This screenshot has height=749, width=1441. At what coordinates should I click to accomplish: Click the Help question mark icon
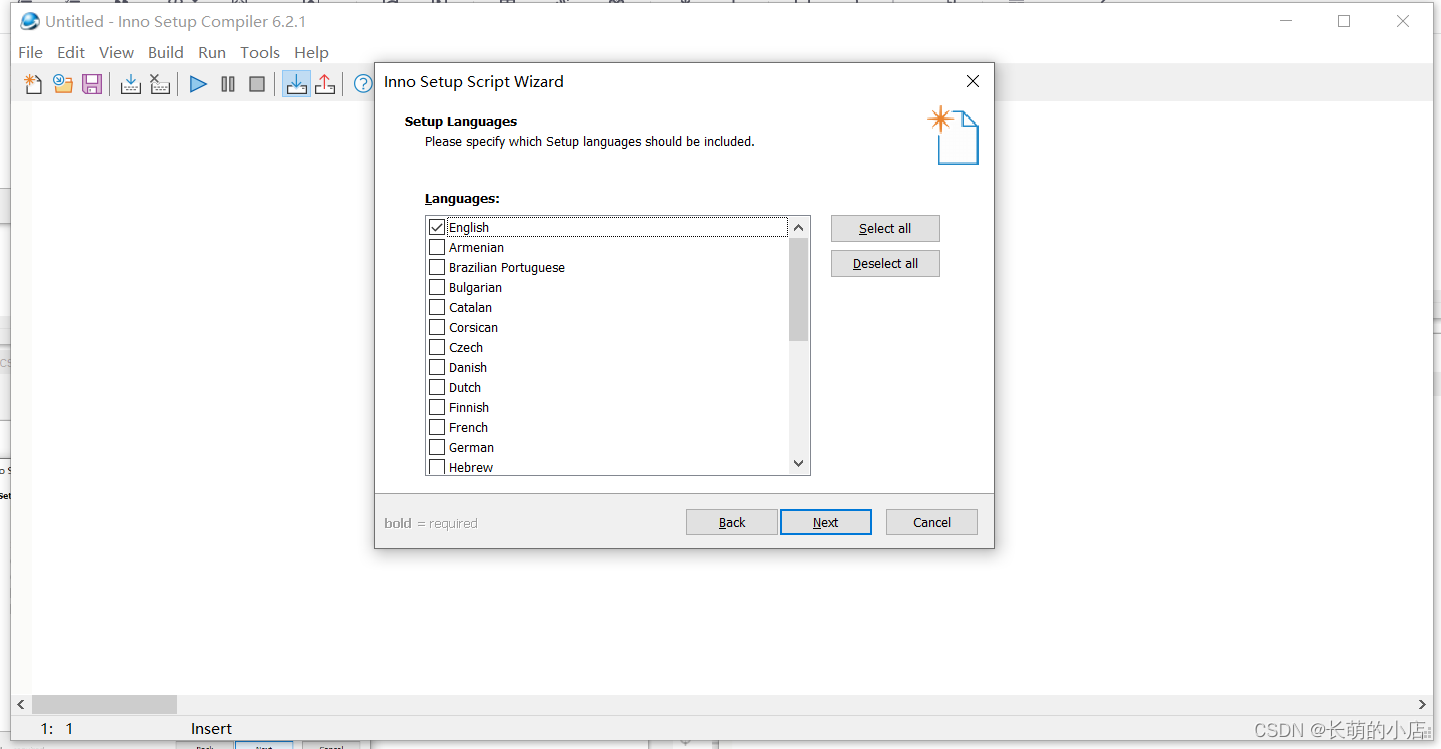point(363,84)
